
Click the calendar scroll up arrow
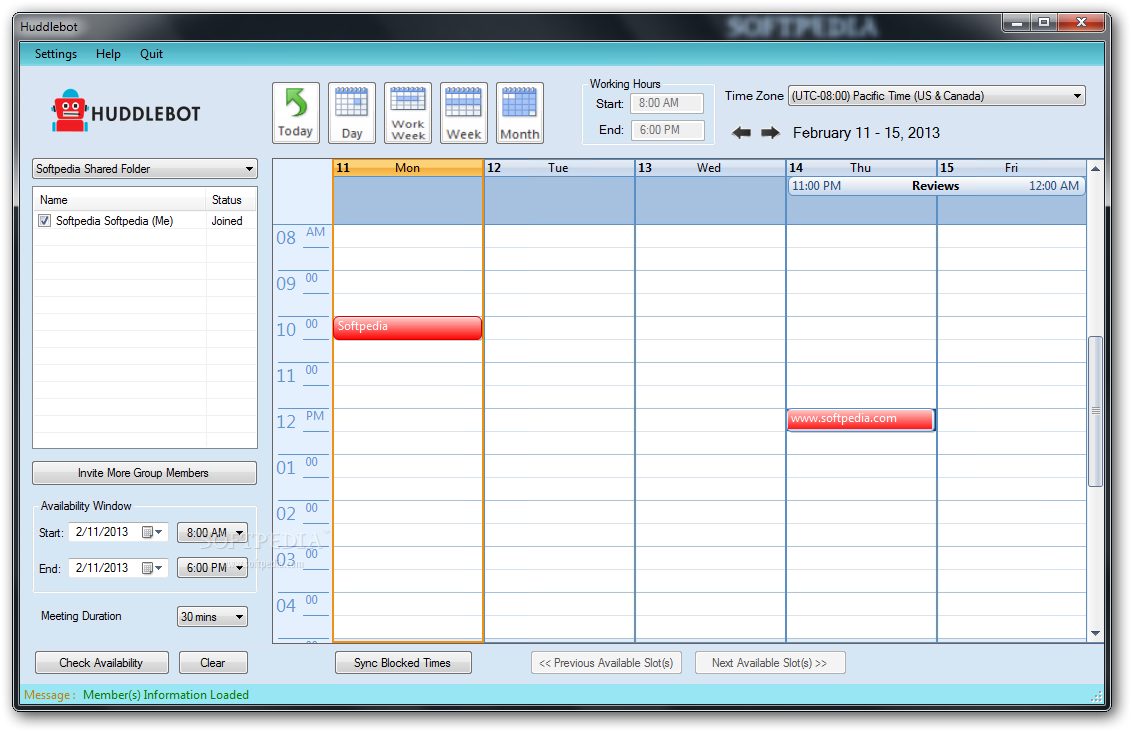1095,169
